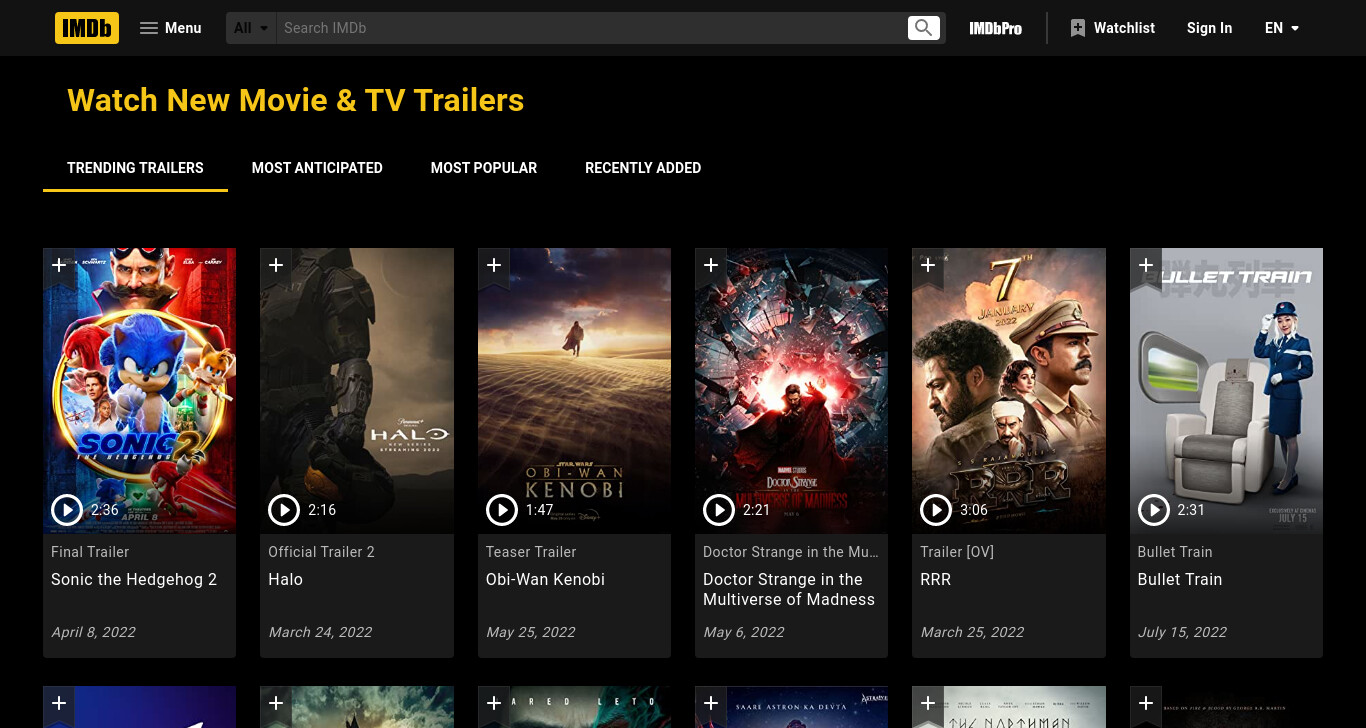Play the Sonic the Hedgehog 2 trailer
The width and height of the screenshot is (1366, 728).
[67, 510]
